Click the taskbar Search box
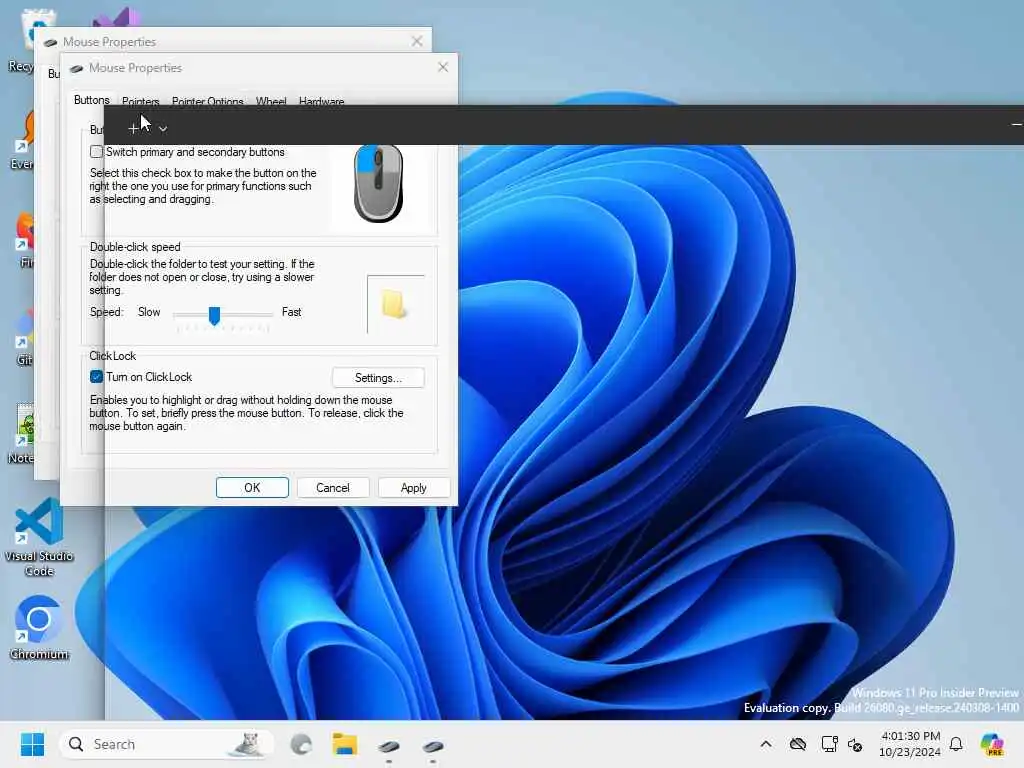Viewport: 1024px width, 768px height. (x=165, y=744)
